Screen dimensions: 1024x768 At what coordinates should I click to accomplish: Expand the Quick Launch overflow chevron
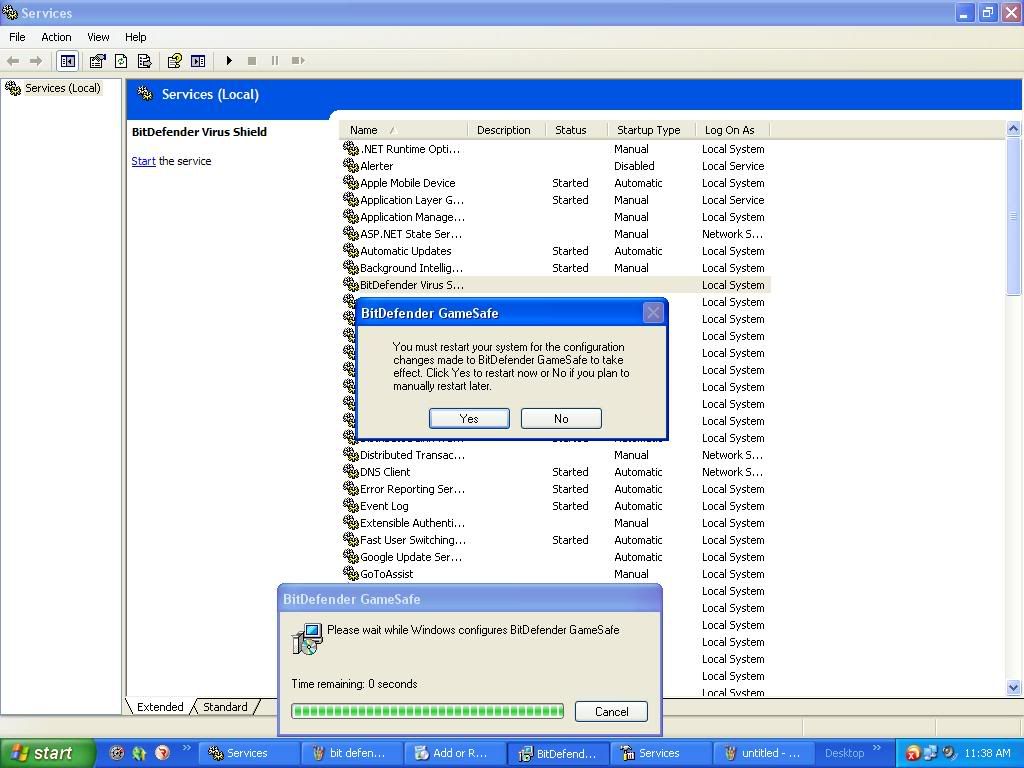pyautogui.click(x=187, y=747)
